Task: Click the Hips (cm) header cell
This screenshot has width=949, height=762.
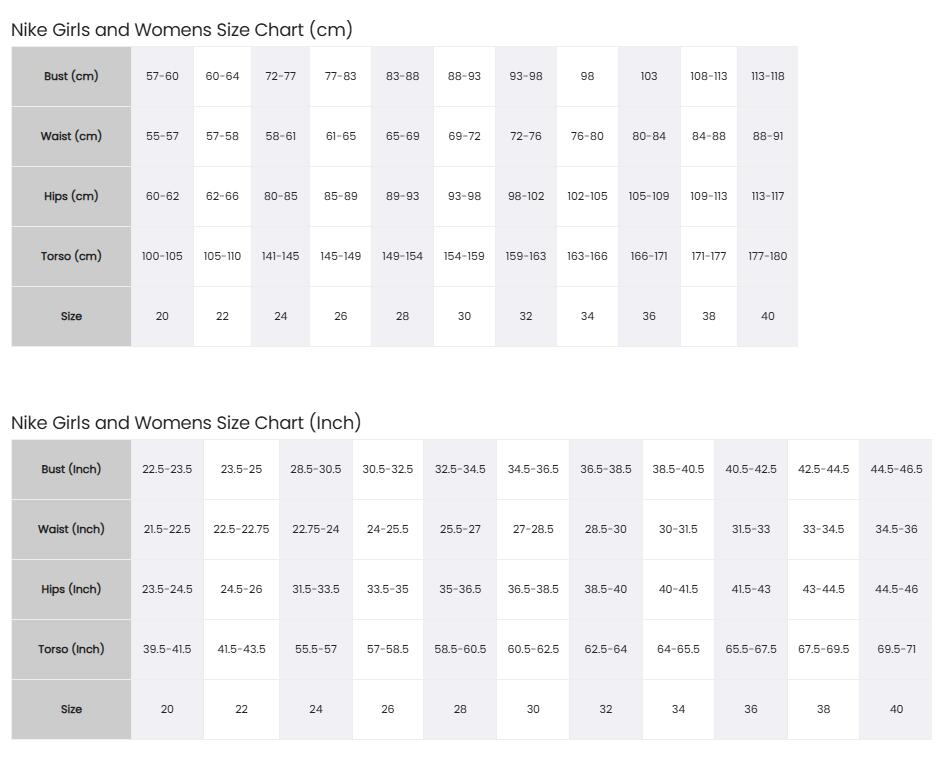Action: pos(71,196)
